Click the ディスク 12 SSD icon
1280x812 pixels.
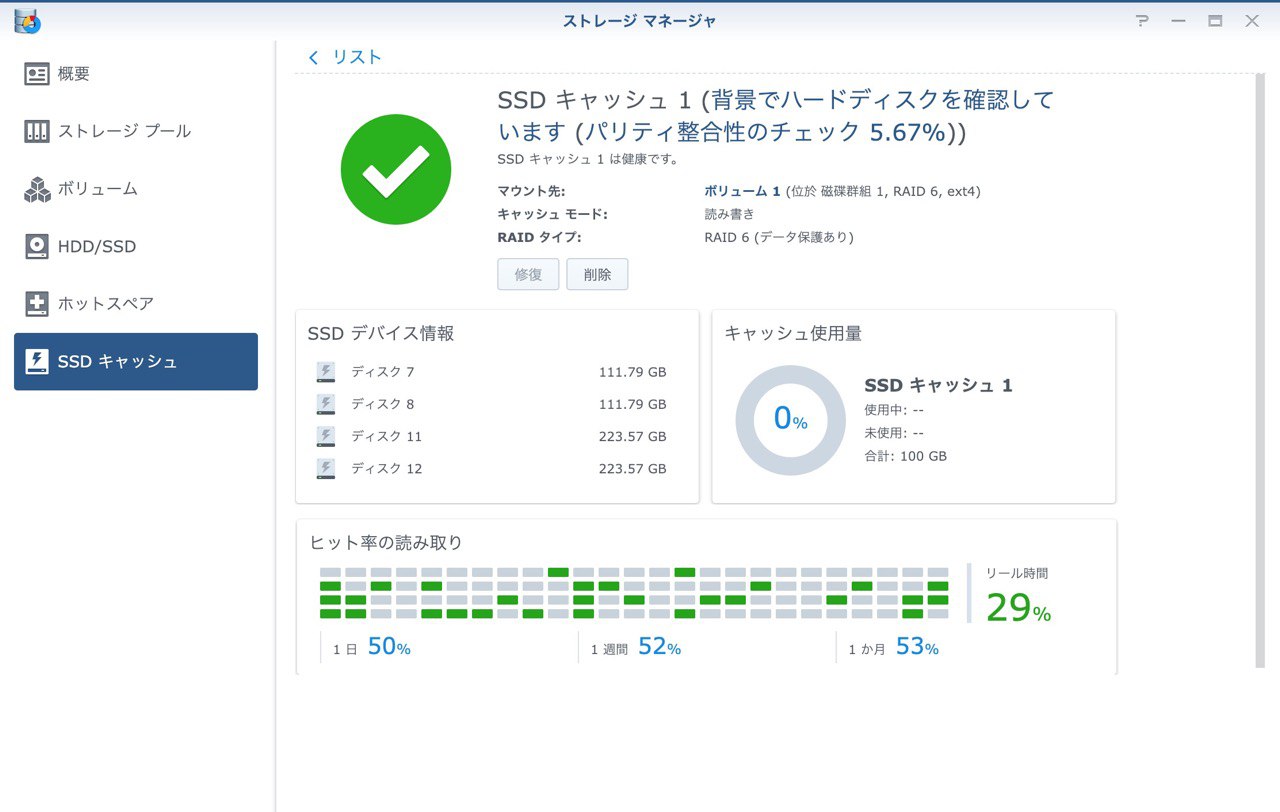click(326, 468)
